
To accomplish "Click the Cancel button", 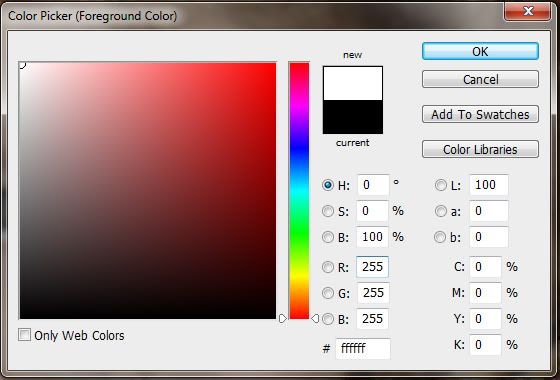I will point(480,79).
